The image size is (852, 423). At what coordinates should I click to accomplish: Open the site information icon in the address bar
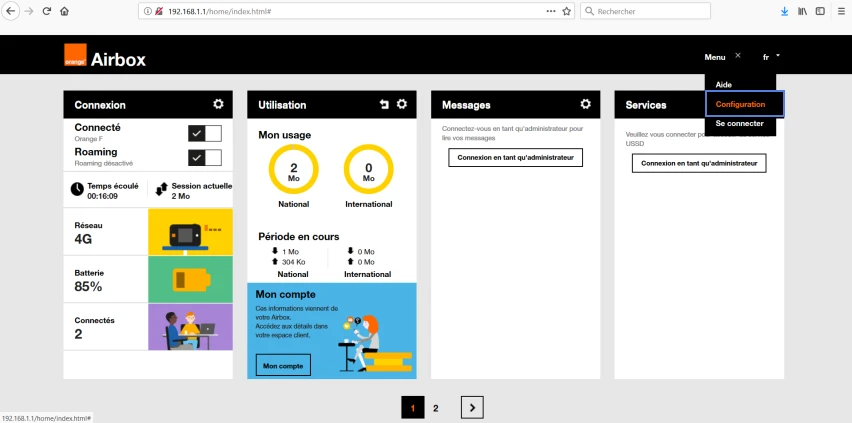[x=147, y=11]
